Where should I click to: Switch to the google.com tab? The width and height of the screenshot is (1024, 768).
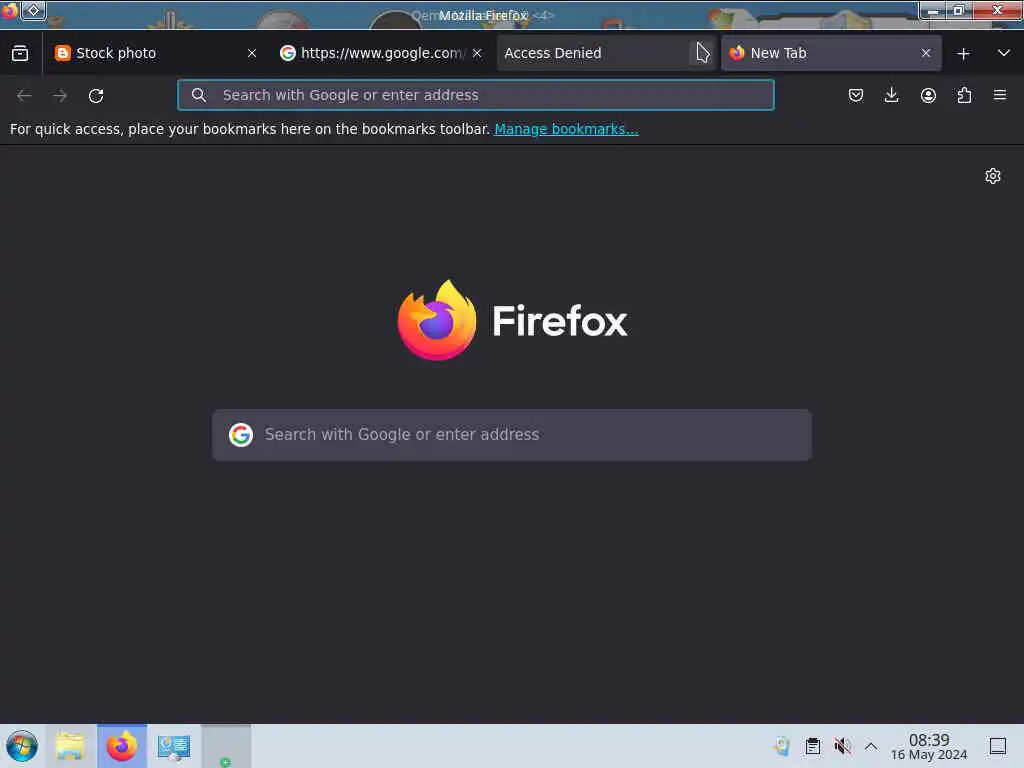tap(381, 54)
